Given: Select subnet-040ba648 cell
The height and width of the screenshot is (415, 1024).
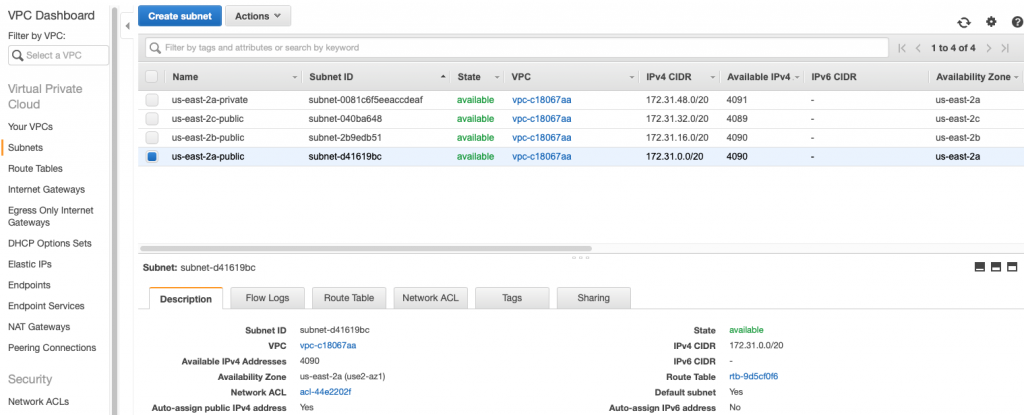Looking at the screenshot, I should click(345, 119).
